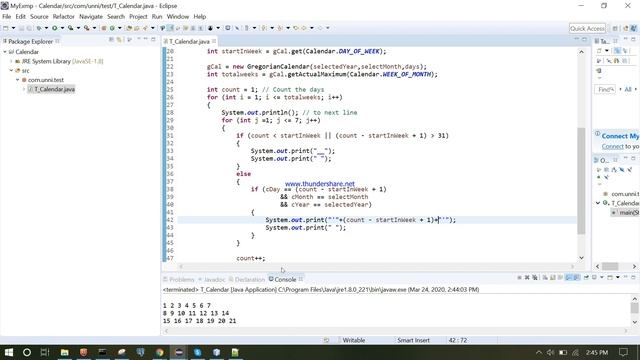
Task: Click the Next Annotation toolbar icon
Action: pos(264,28)
